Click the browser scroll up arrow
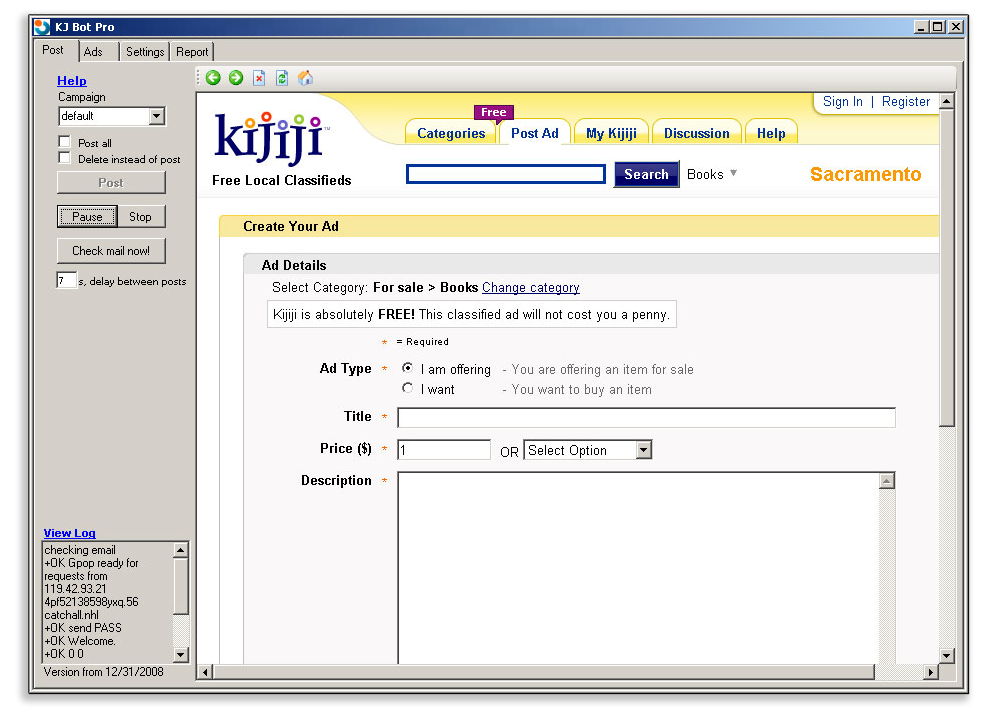Image resolution: width=1000 pixels, height=720 pixels. [x=947, y=101]
